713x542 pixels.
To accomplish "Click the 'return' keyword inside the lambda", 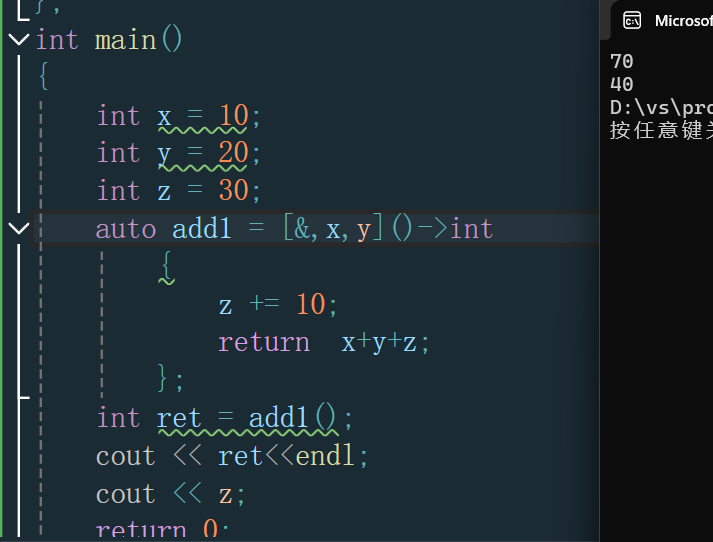I will click(264, 342).
